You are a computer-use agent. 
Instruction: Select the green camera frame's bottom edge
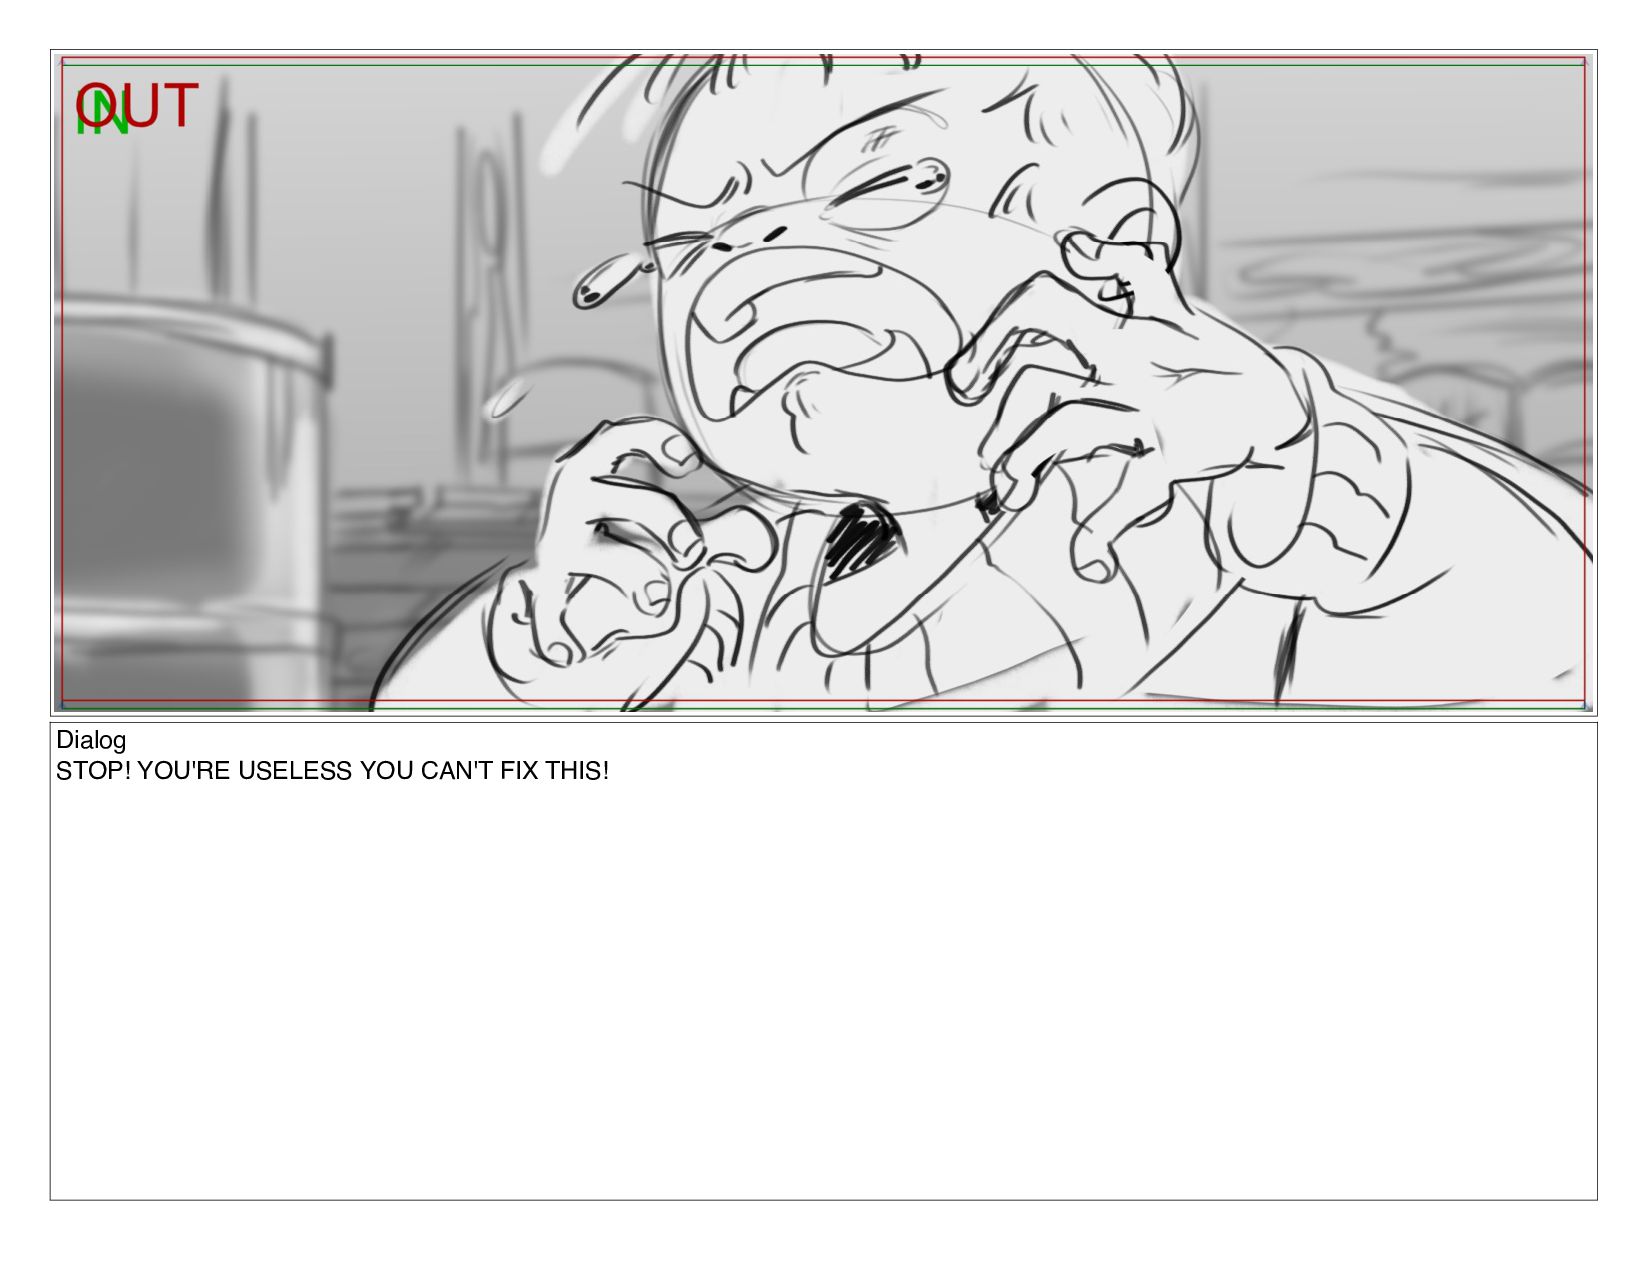[823, 707]
